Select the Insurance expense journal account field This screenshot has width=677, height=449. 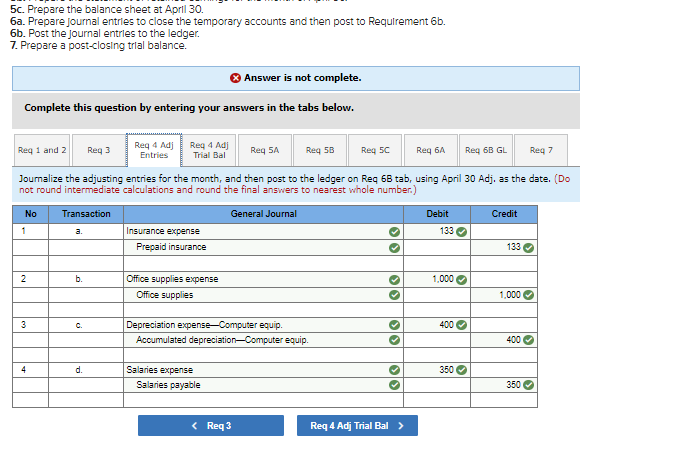263,231
